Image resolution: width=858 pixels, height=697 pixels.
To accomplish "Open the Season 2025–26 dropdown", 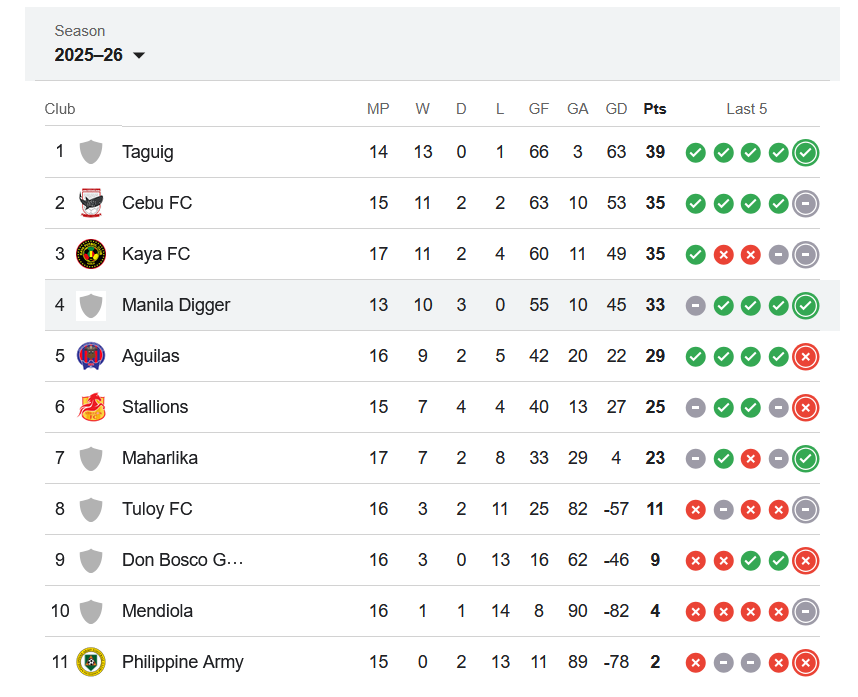I will coord(100,55).
